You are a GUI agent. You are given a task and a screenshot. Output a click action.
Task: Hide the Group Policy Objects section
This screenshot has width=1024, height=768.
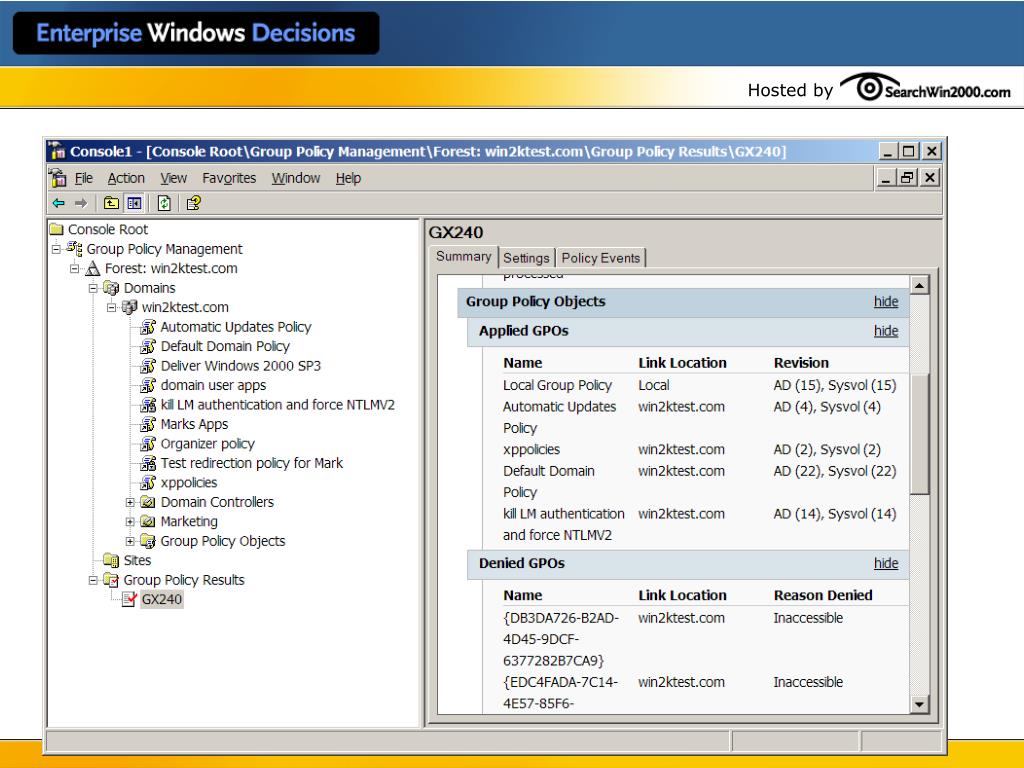(886, 301)
